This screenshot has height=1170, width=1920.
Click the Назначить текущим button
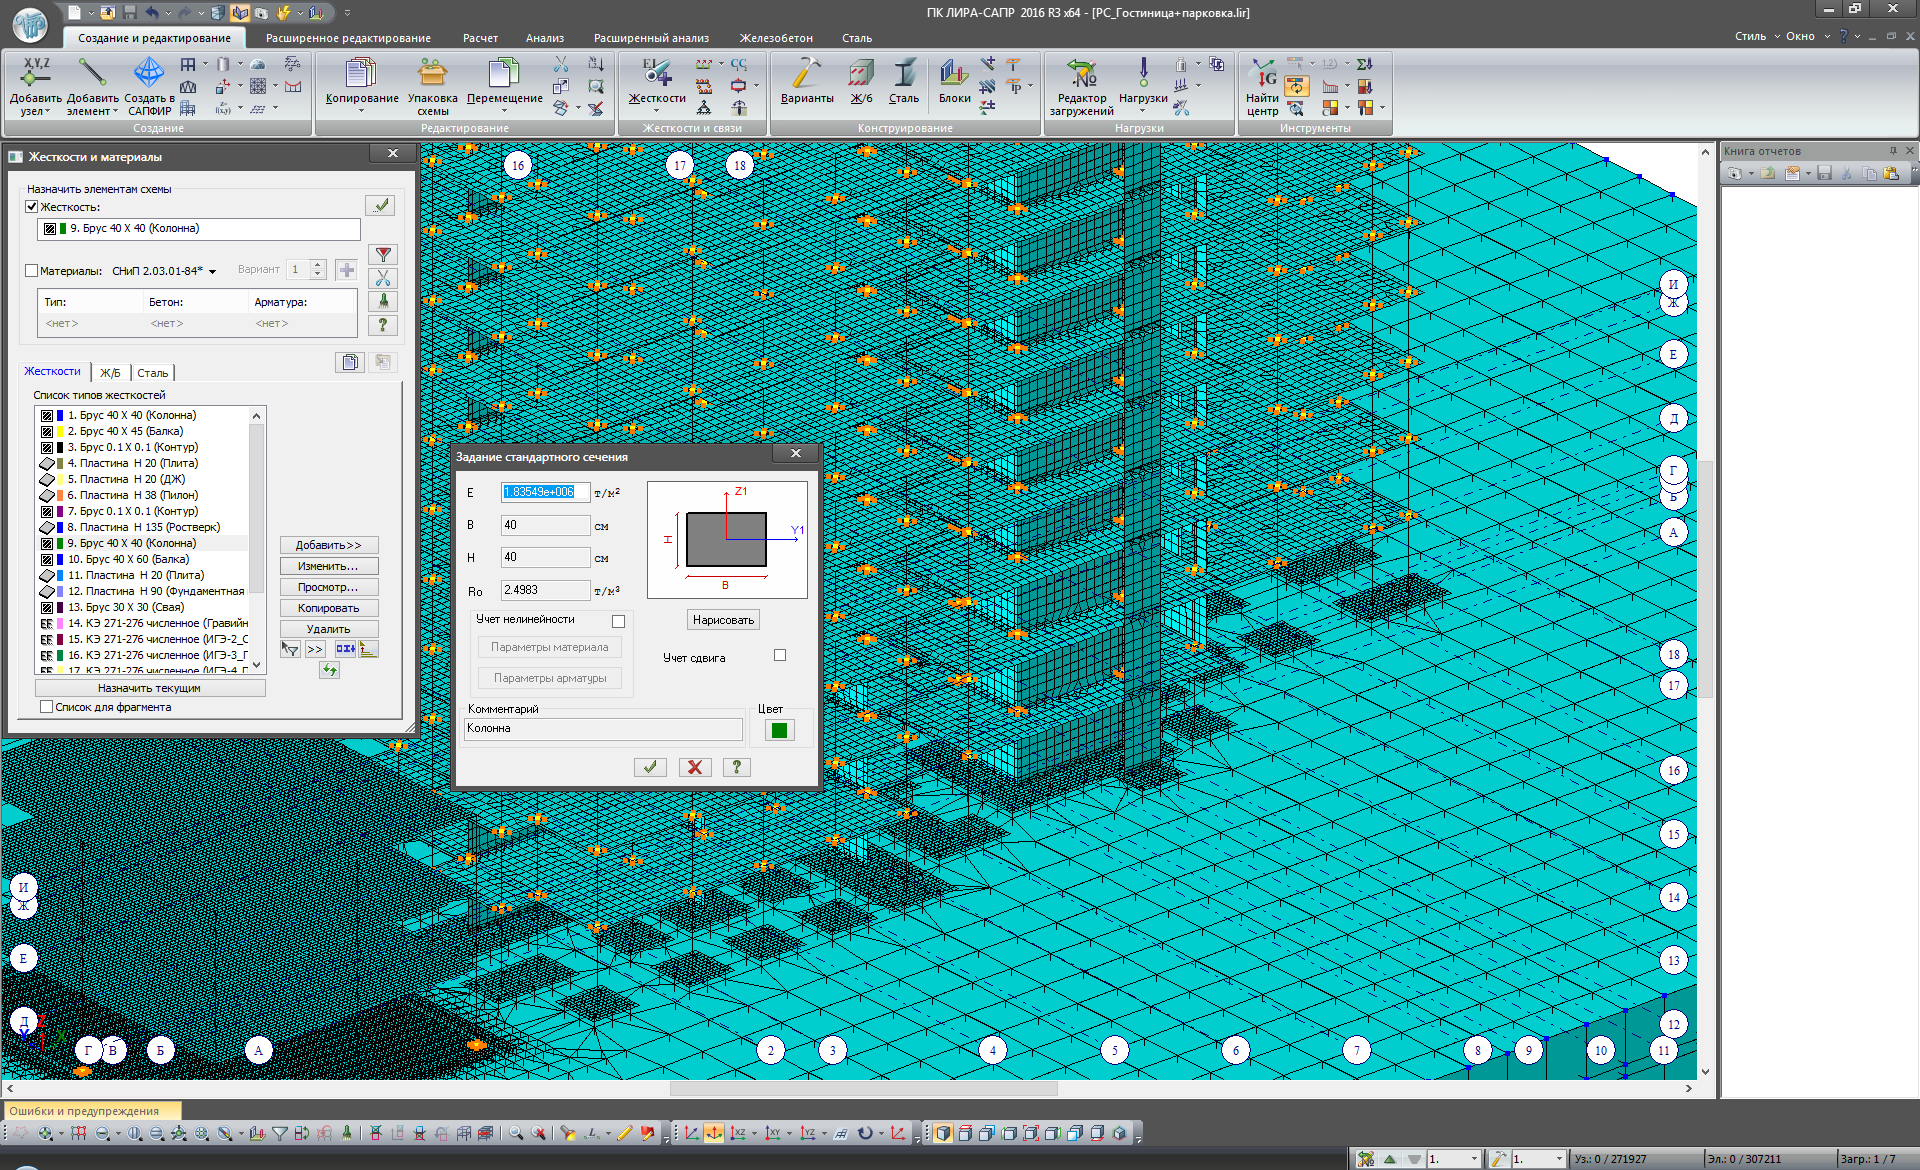149,688
